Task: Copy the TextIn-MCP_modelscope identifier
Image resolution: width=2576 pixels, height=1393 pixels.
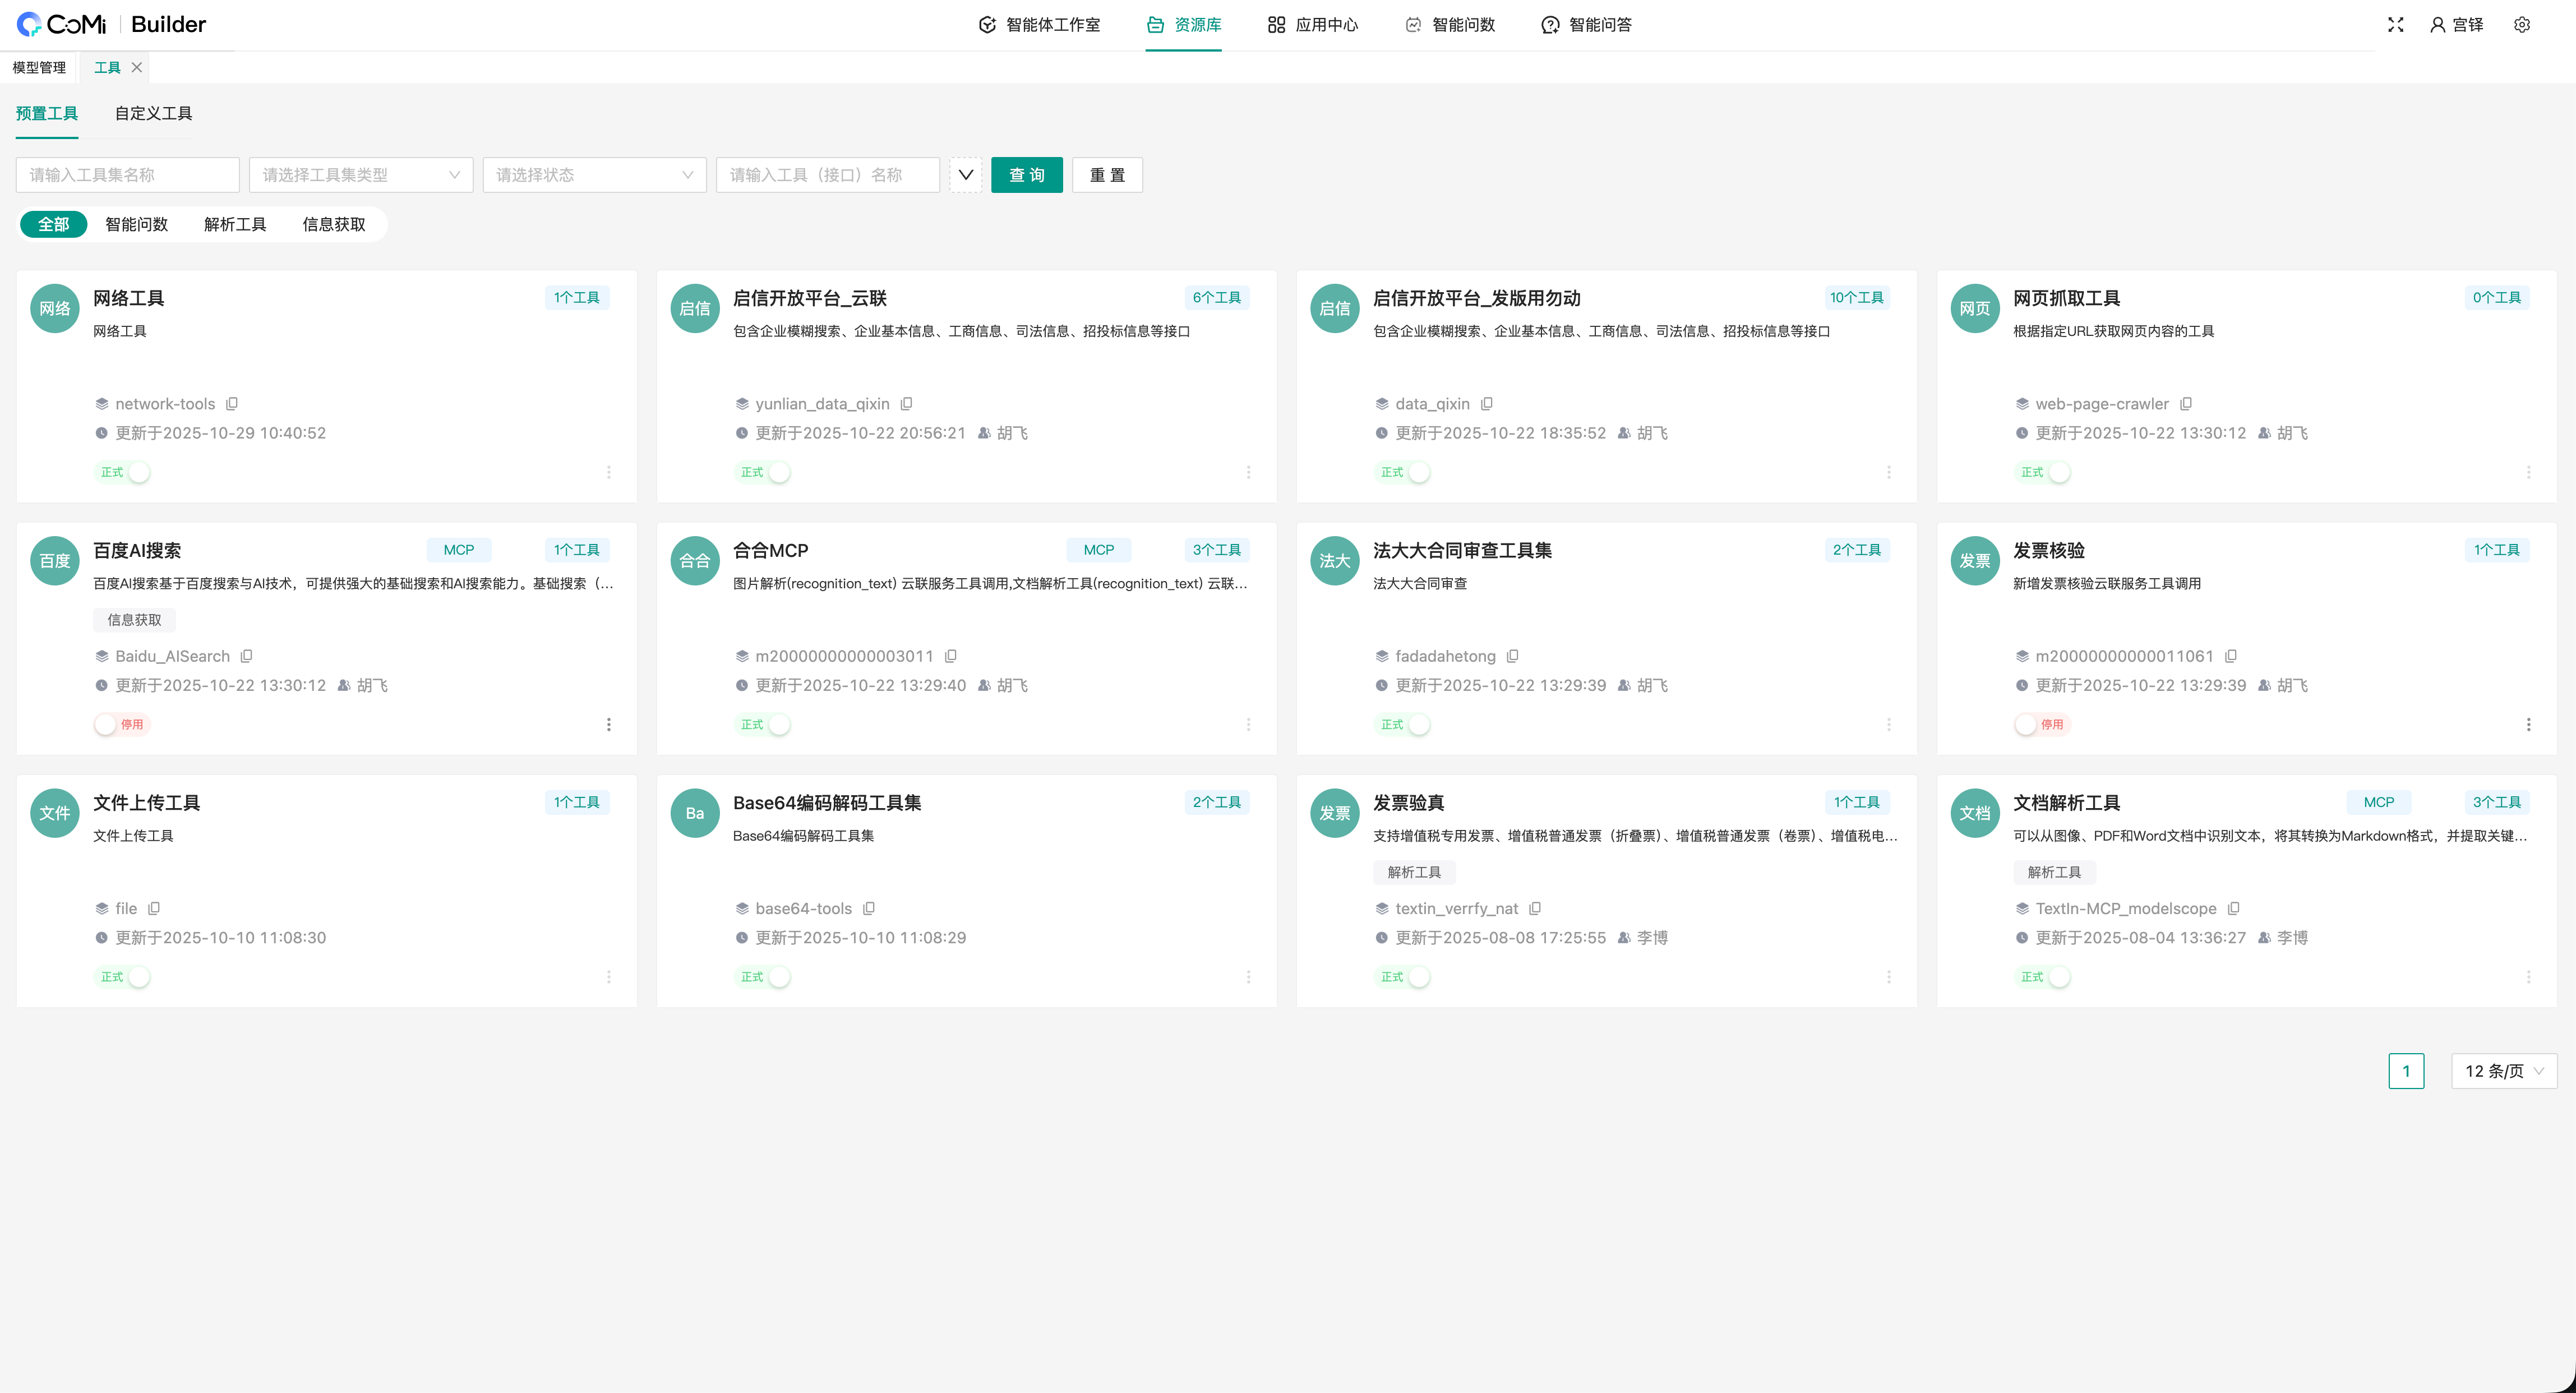Action: coord(2234,908)
